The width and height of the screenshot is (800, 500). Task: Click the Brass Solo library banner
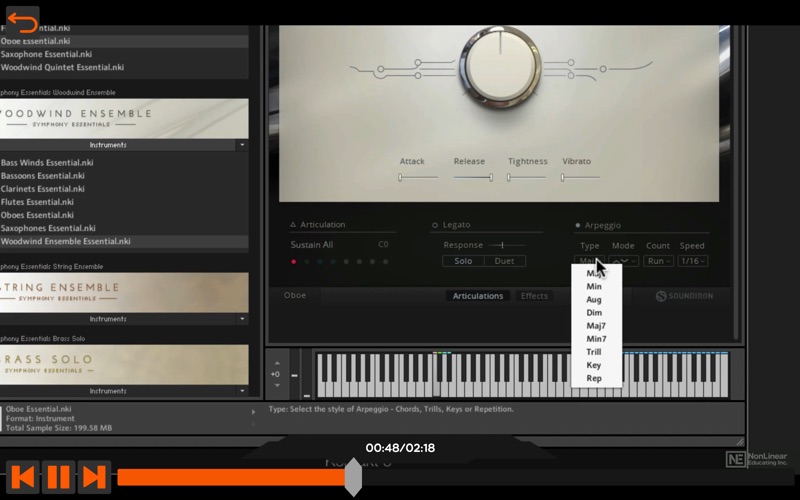[124, 364]
